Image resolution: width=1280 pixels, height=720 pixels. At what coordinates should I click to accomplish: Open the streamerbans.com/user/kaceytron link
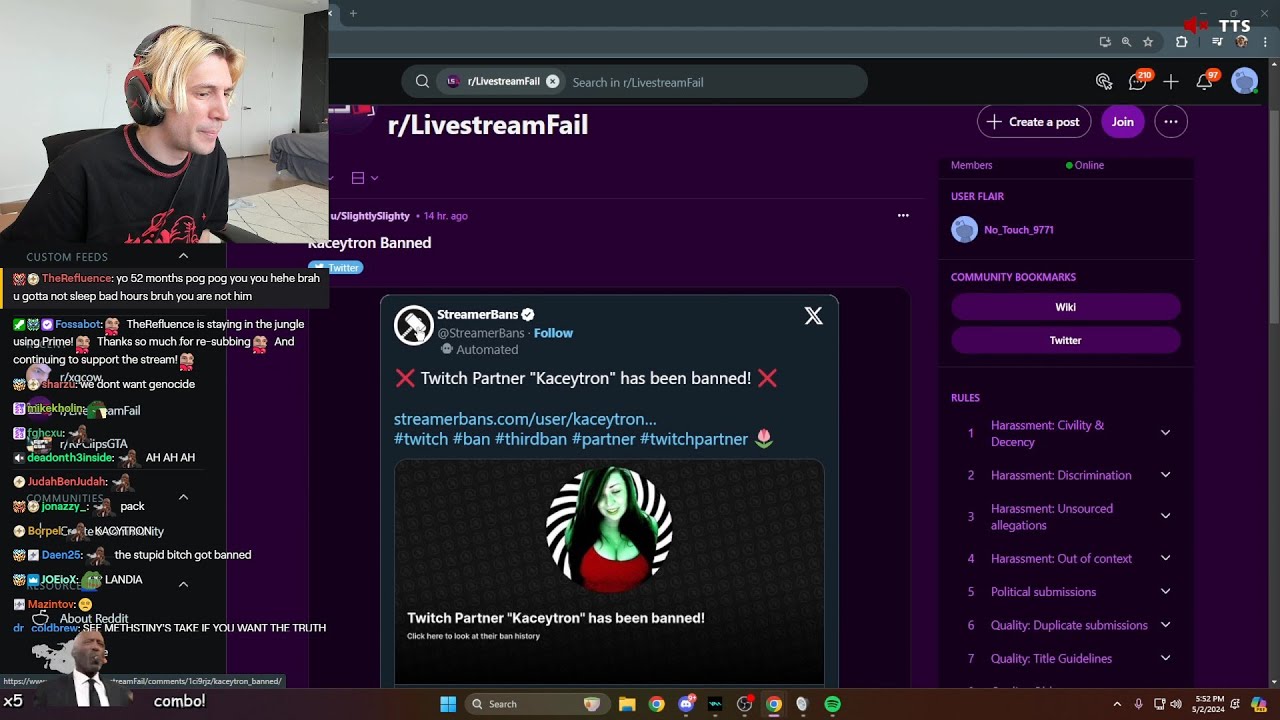click(525, 419)
